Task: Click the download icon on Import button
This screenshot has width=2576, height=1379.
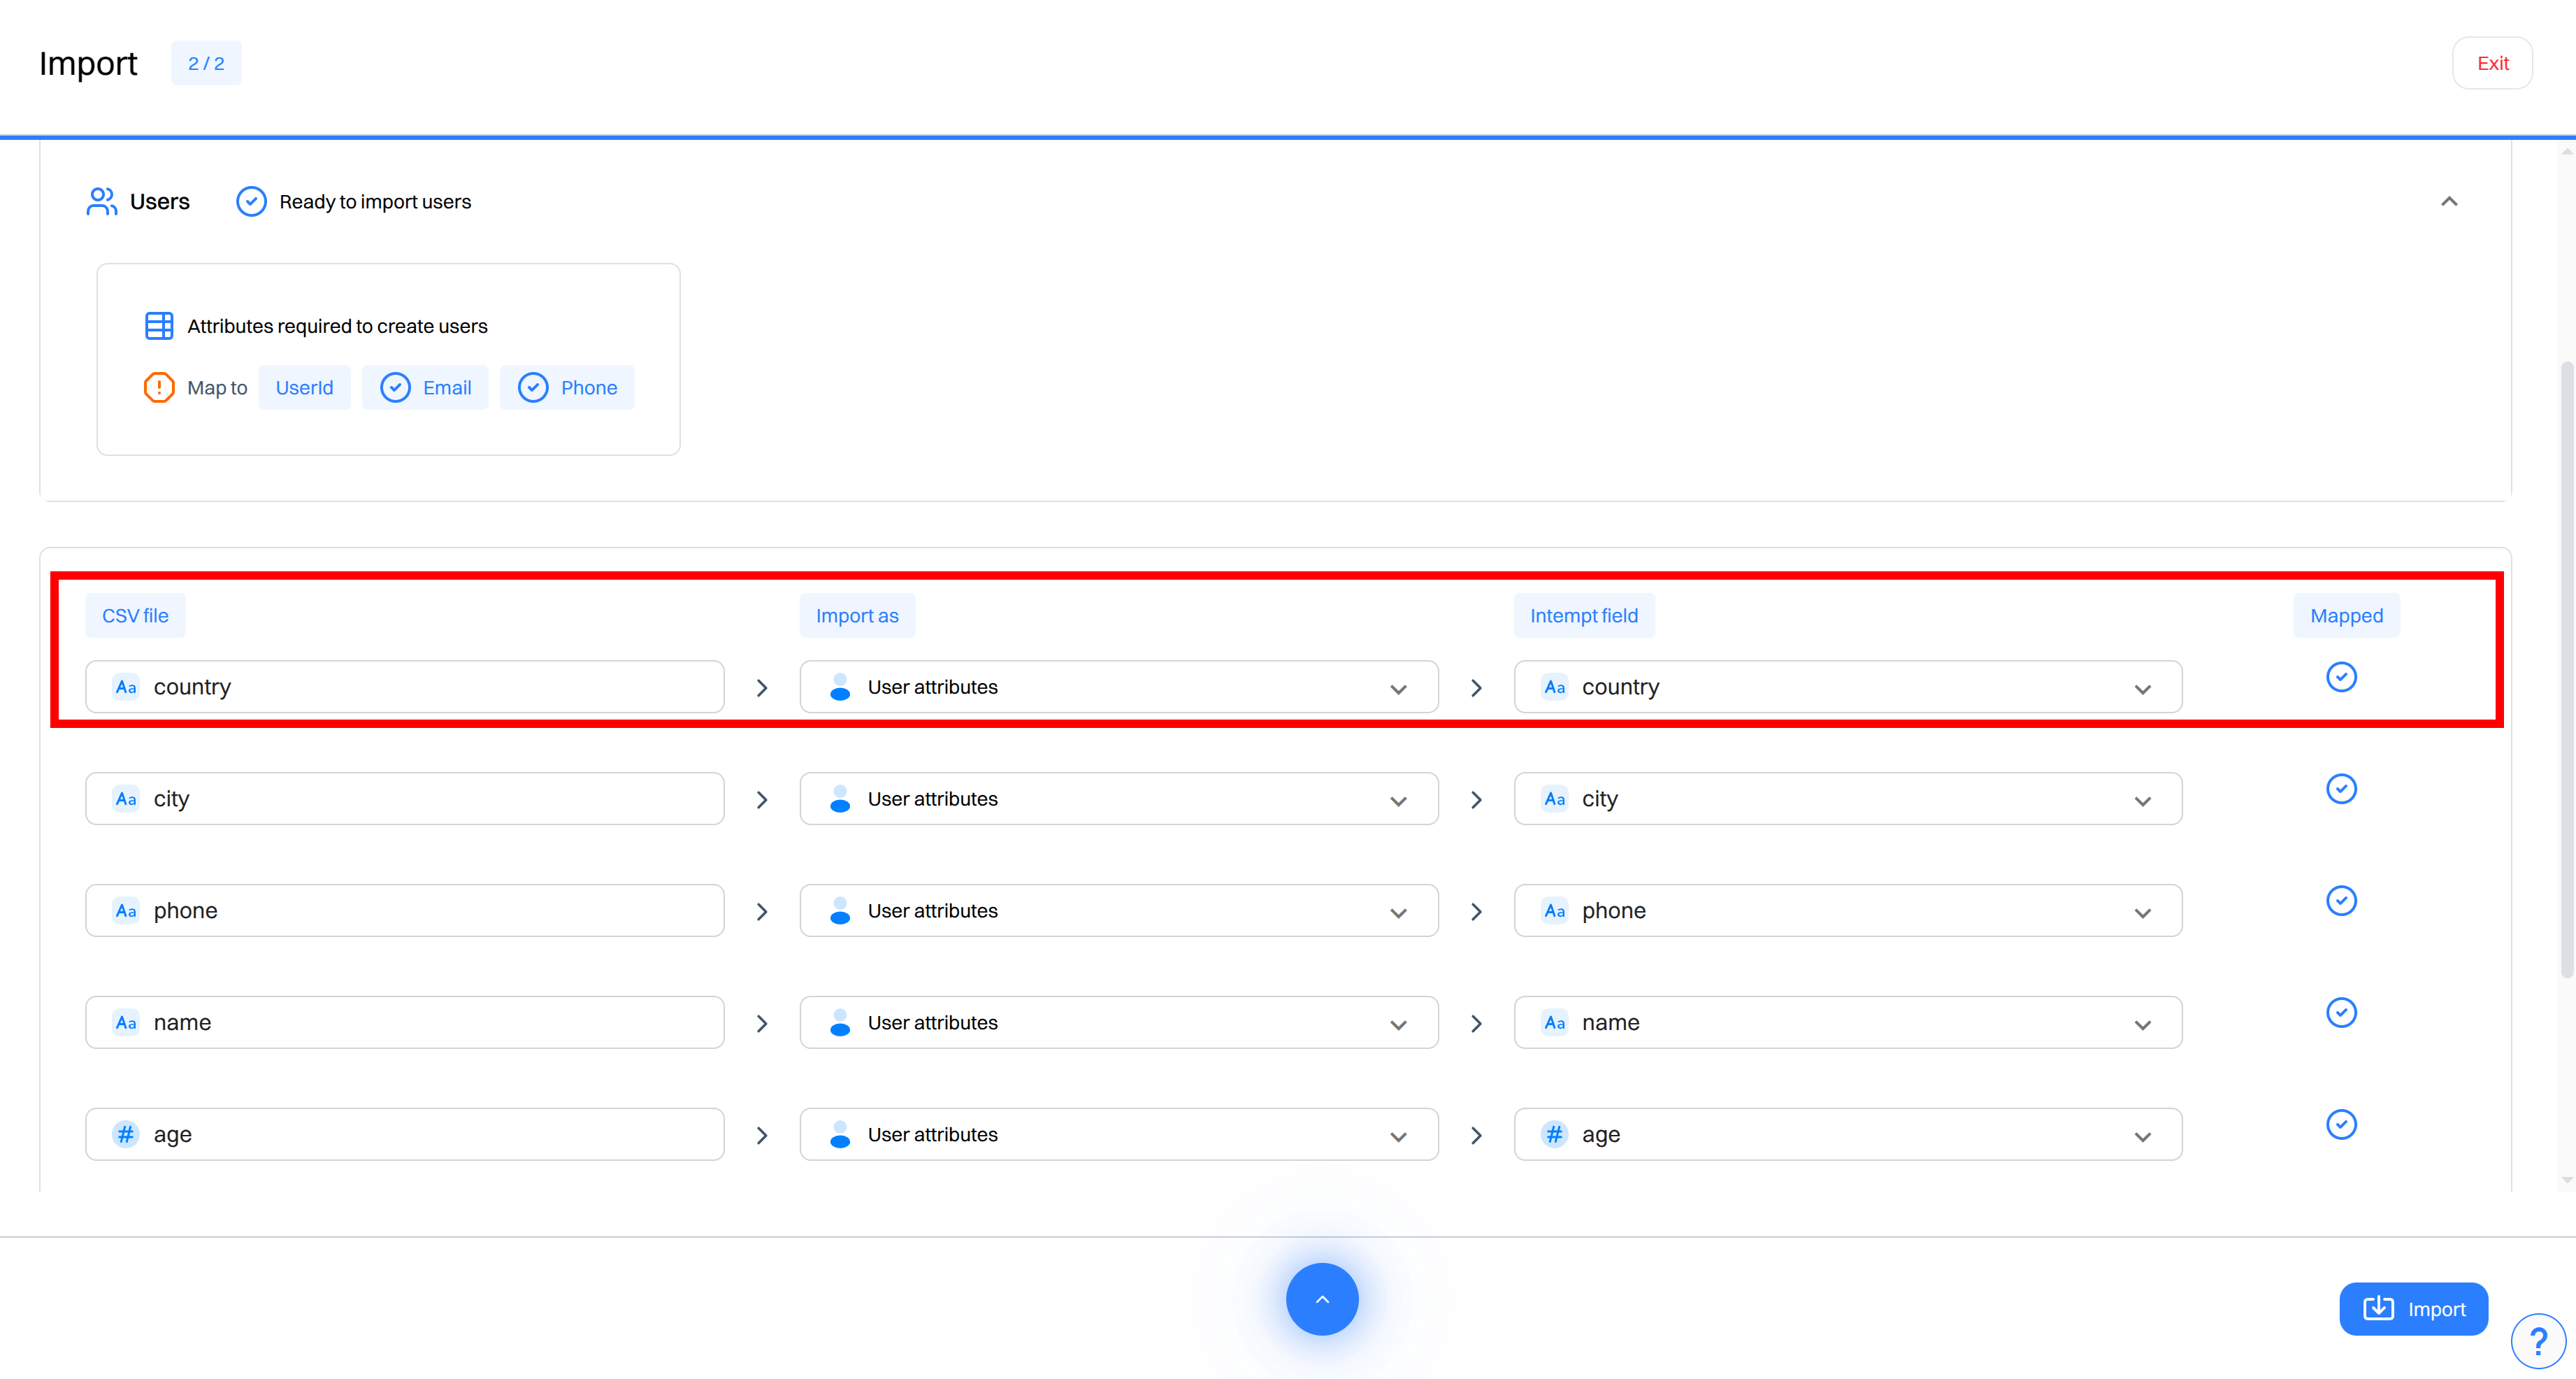Action: [x=2378, y=1309]
